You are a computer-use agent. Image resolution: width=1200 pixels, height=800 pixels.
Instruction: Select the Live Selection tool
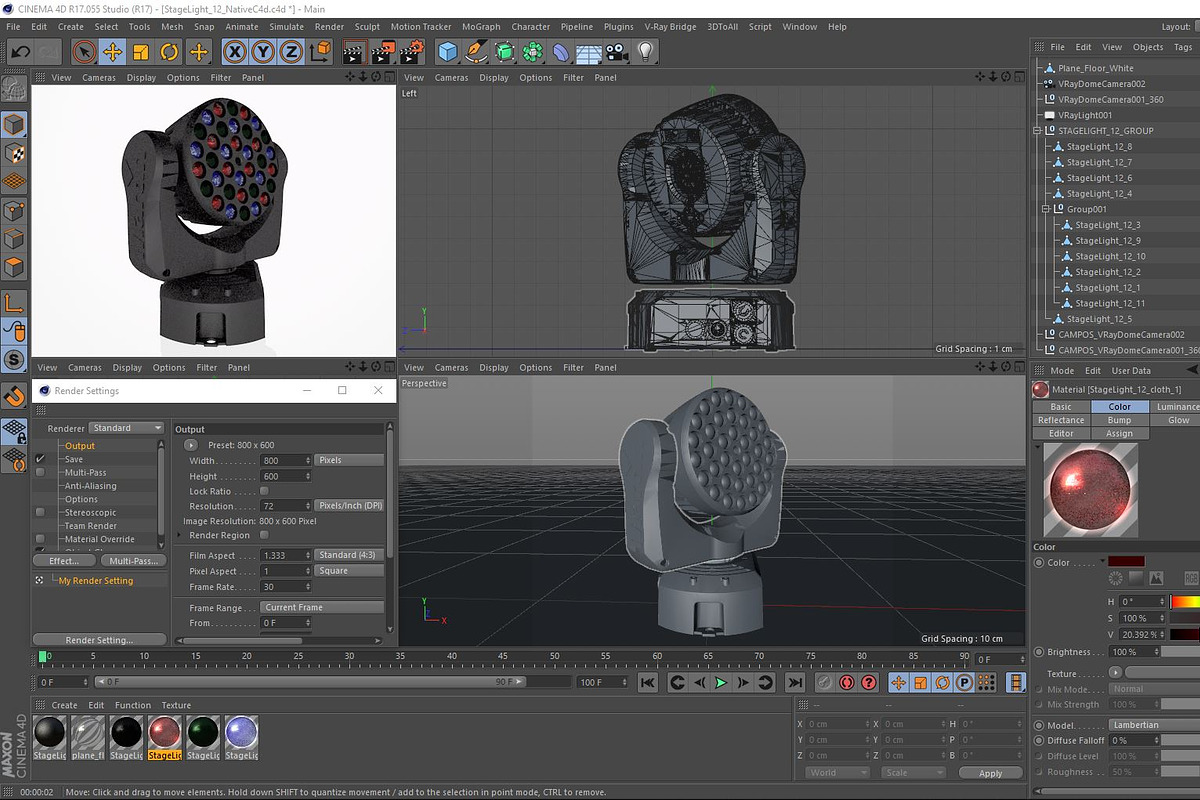(84, 51)
